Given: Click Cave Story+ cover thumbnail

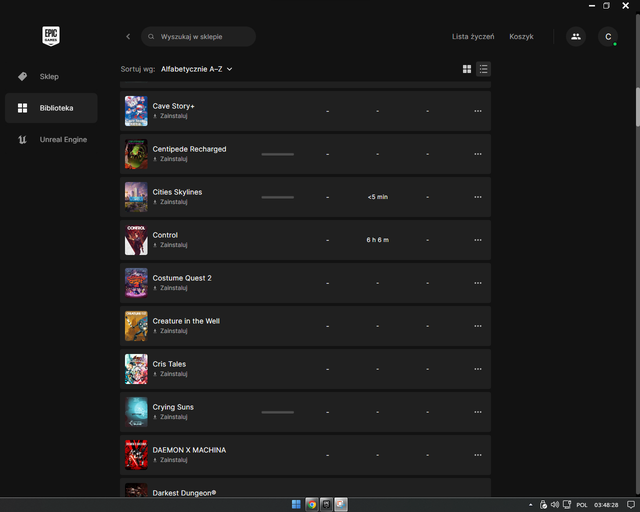Looking at the screenshot, I should (x=136, y=111).
